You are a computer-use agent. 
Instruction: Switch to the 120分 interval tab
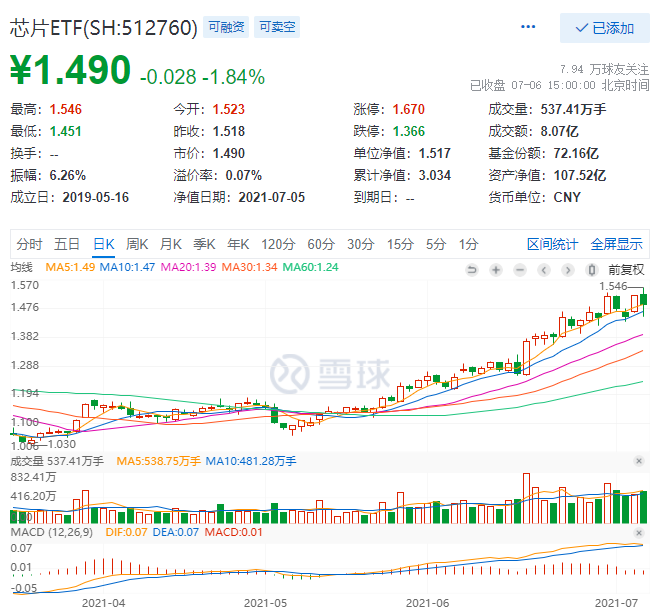pos(278,244)
